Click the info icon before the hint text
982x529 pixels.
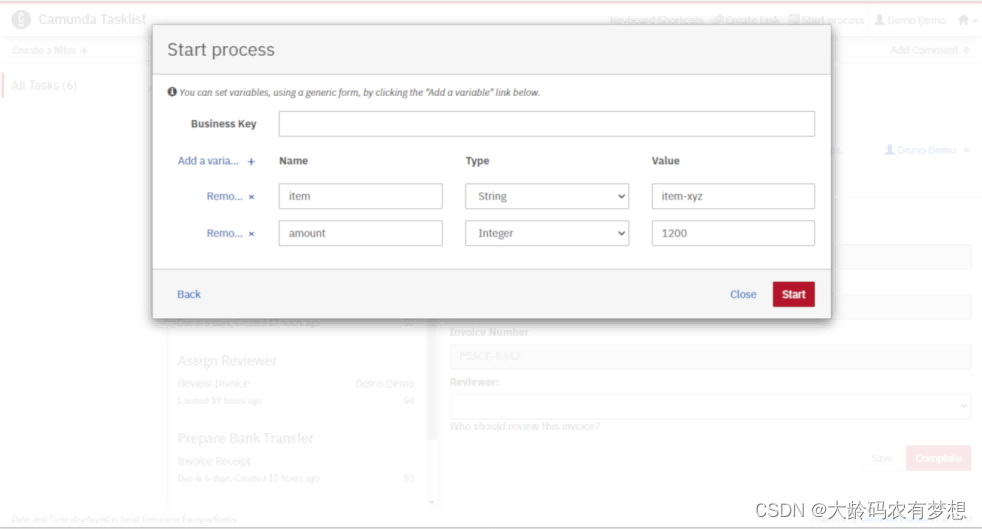pyautogui.click(x=172, y=92)
